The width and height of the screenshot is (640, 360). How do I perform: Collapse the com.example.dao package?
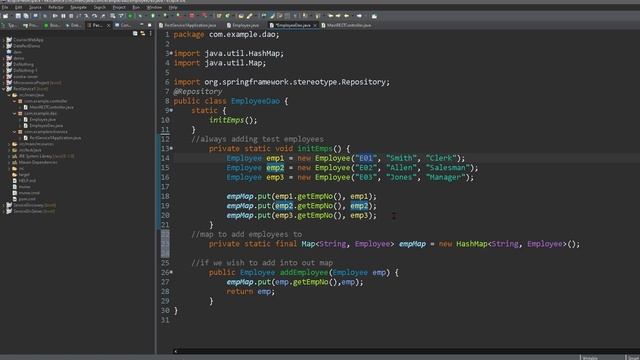[14, 113]
